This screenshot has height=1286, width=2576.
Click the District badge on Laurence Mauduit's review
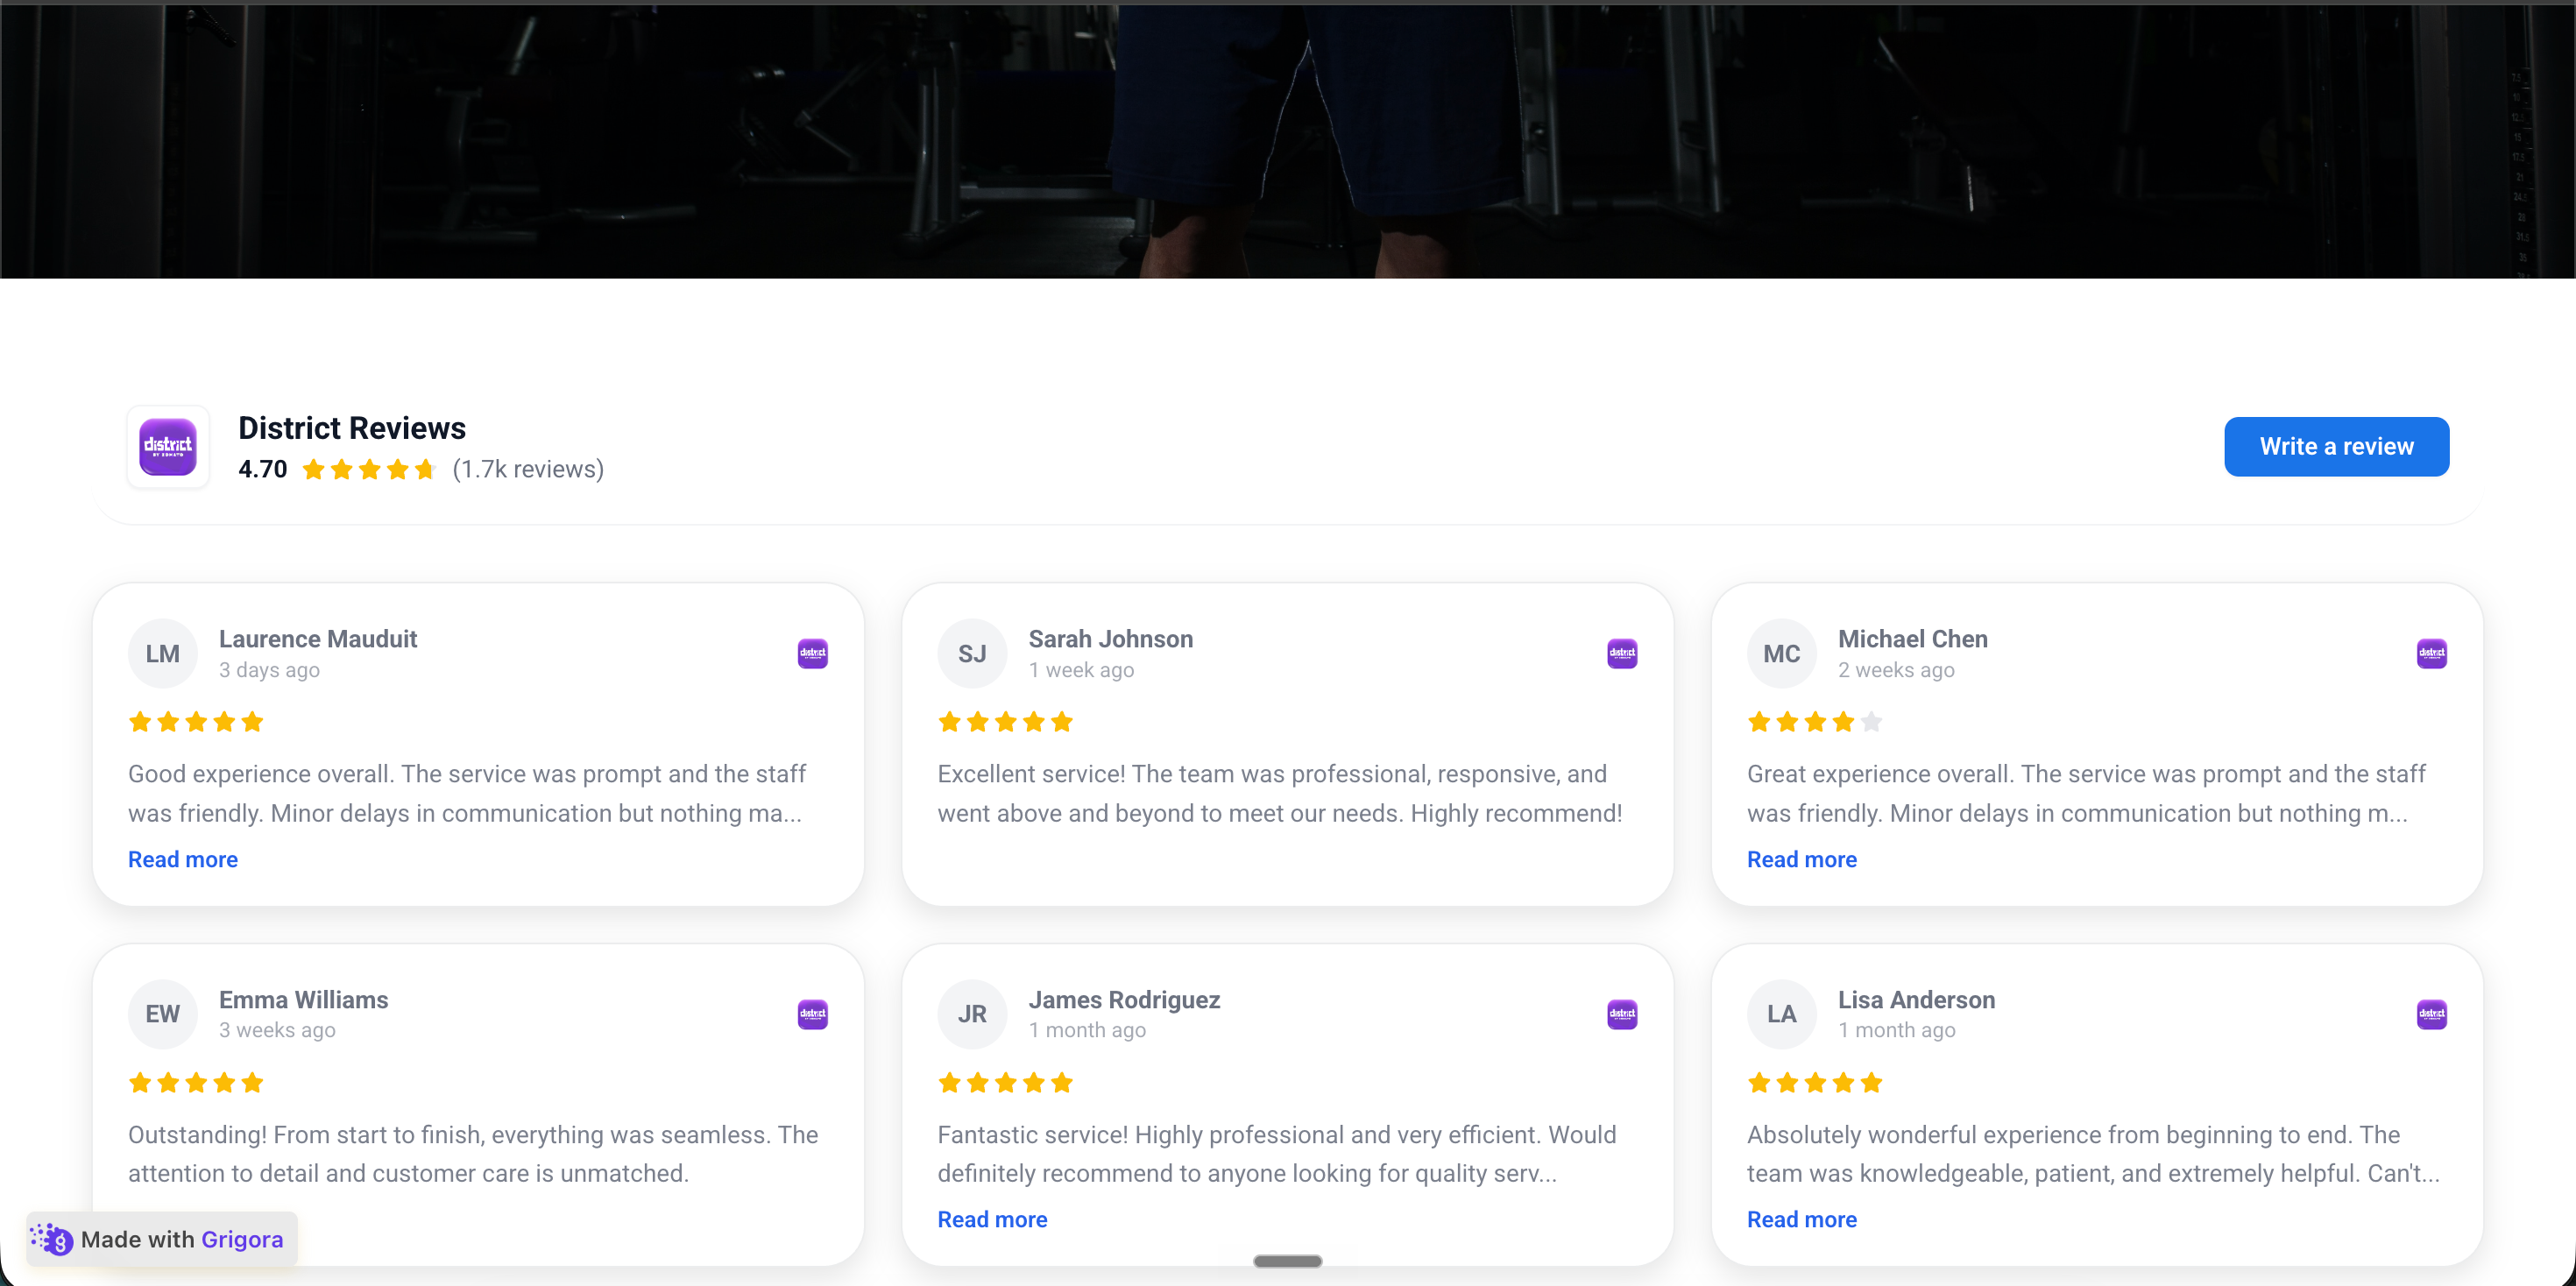(812, 654)
